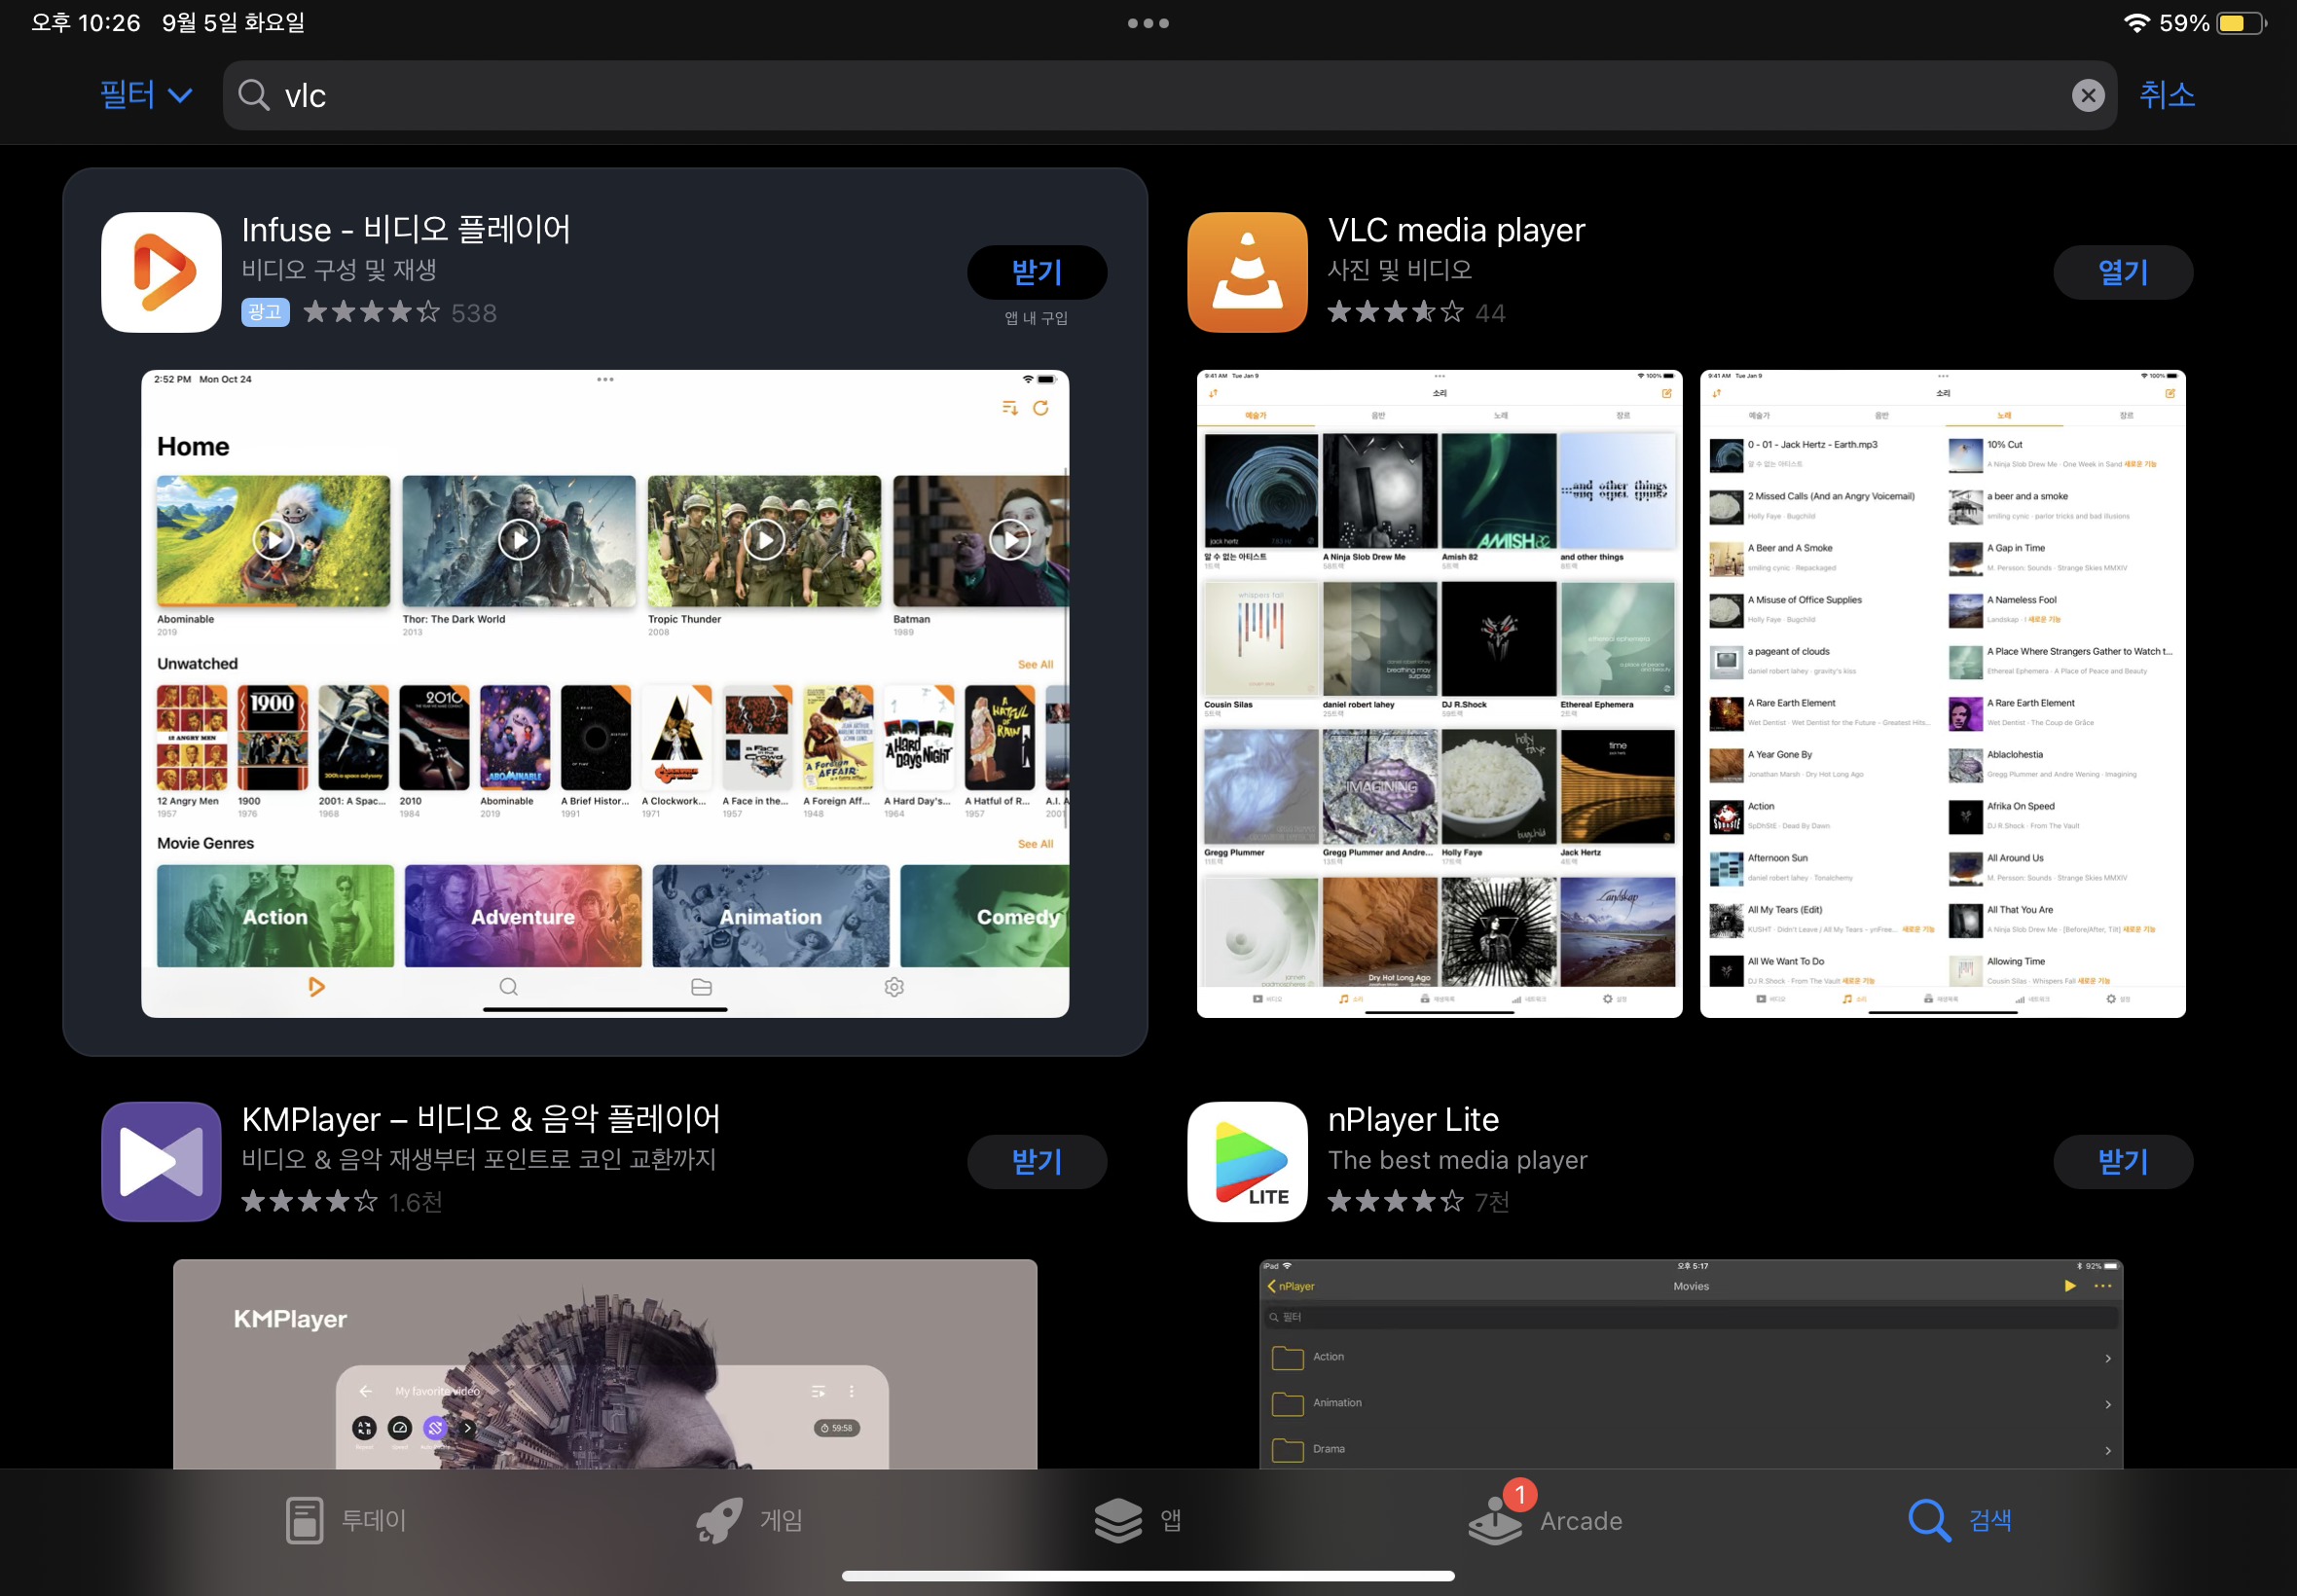Open the Infuse app icon
2297x1596 pixels.
coord(161,272)
